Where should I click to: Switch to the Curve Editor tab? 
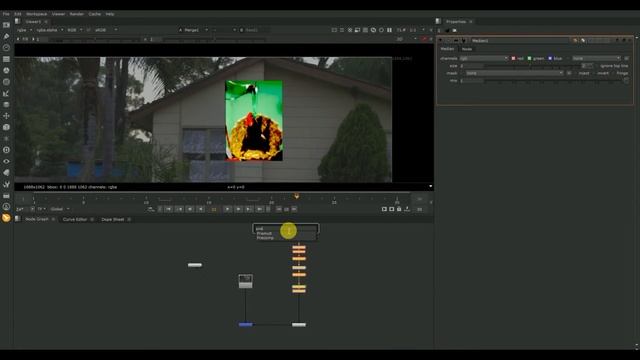point(75,219)
